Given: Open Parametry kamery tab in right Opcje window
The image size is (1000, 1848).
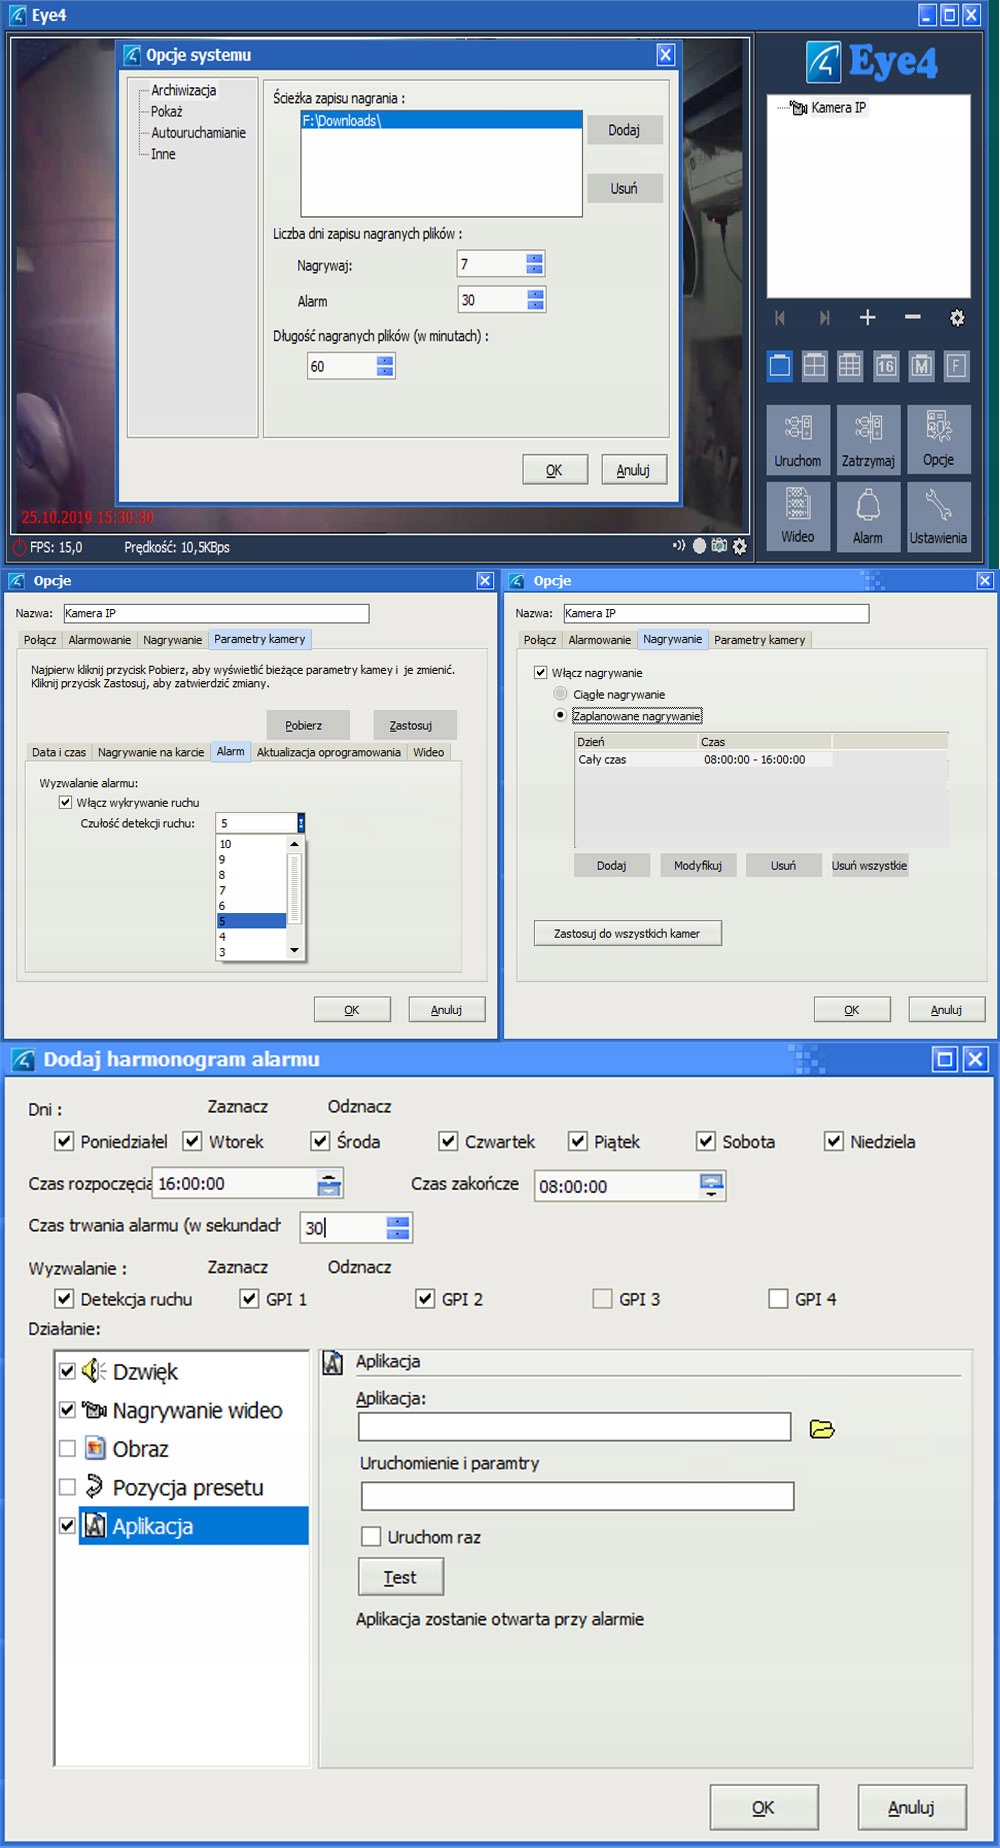Looking at the screenshot, I should pyautogui.click(x=759, y=640).
